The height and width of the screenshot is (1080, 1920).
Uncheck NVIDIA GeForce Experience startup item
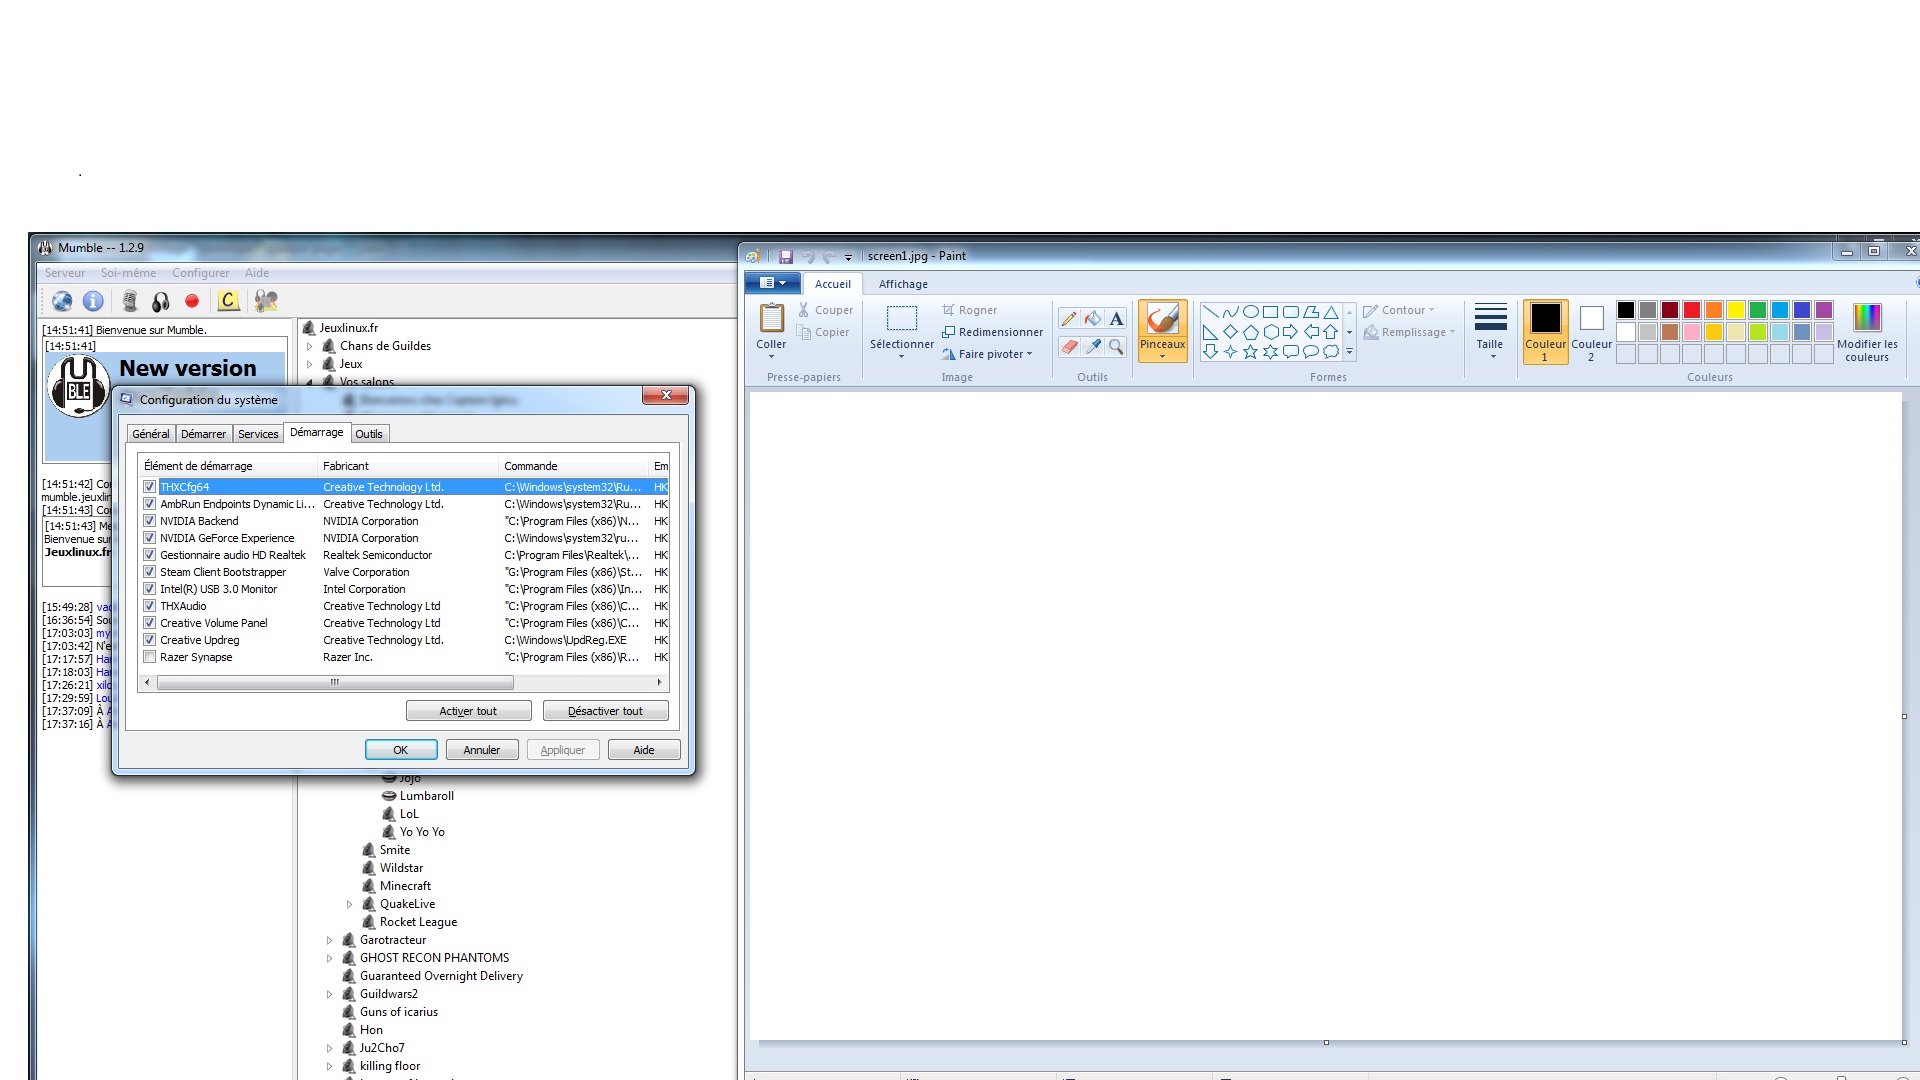[x=150, y=538]
